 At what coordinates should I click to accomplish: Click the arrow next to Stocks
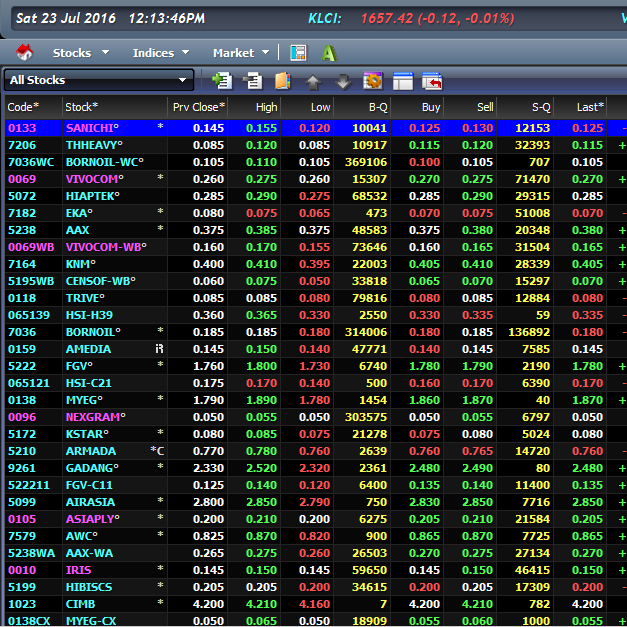[x=106, y=52]
